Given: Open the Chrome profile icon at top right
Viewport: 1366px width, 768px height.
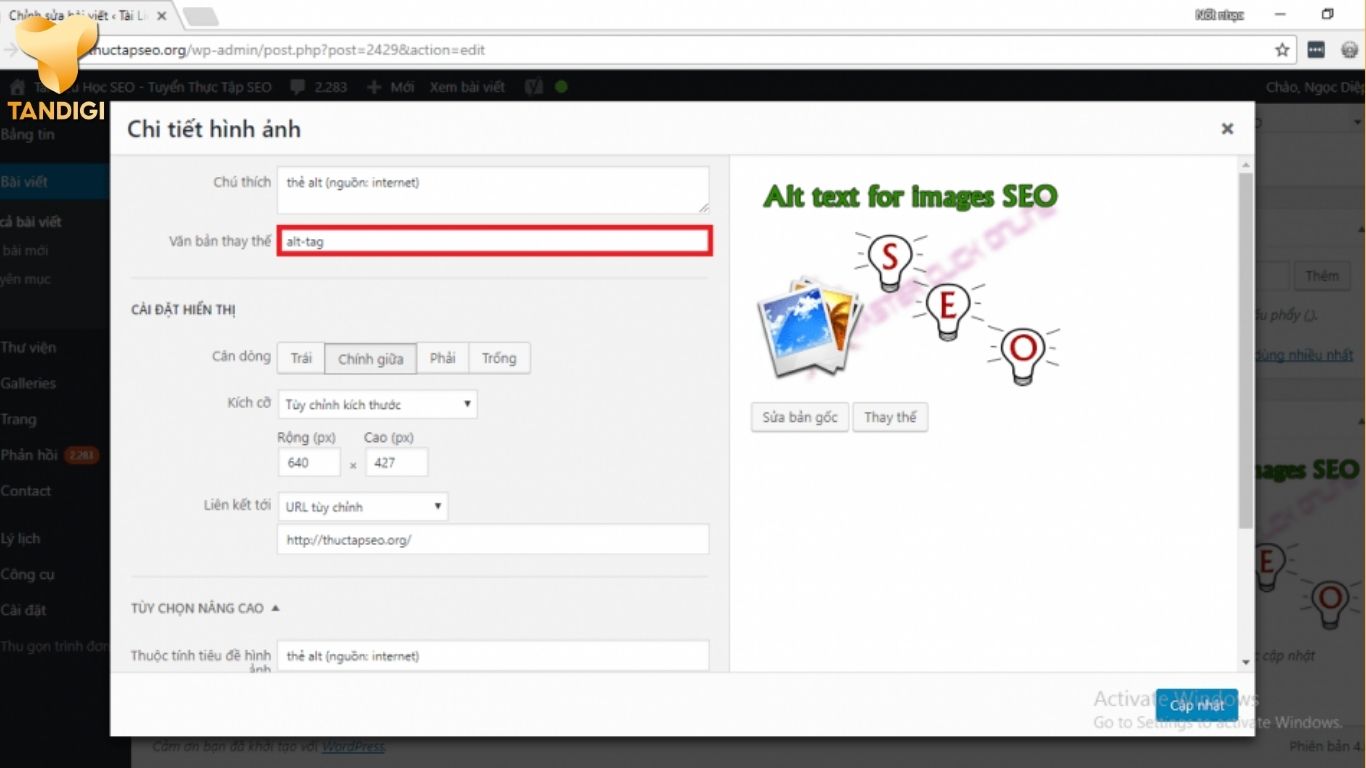Looking at the screenshot, I should click(1349, 50).
